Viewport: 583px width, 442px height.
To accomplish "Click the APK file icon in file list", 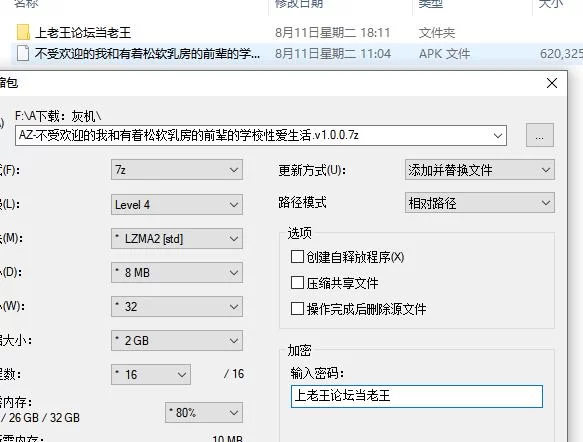I will [23, 54].
